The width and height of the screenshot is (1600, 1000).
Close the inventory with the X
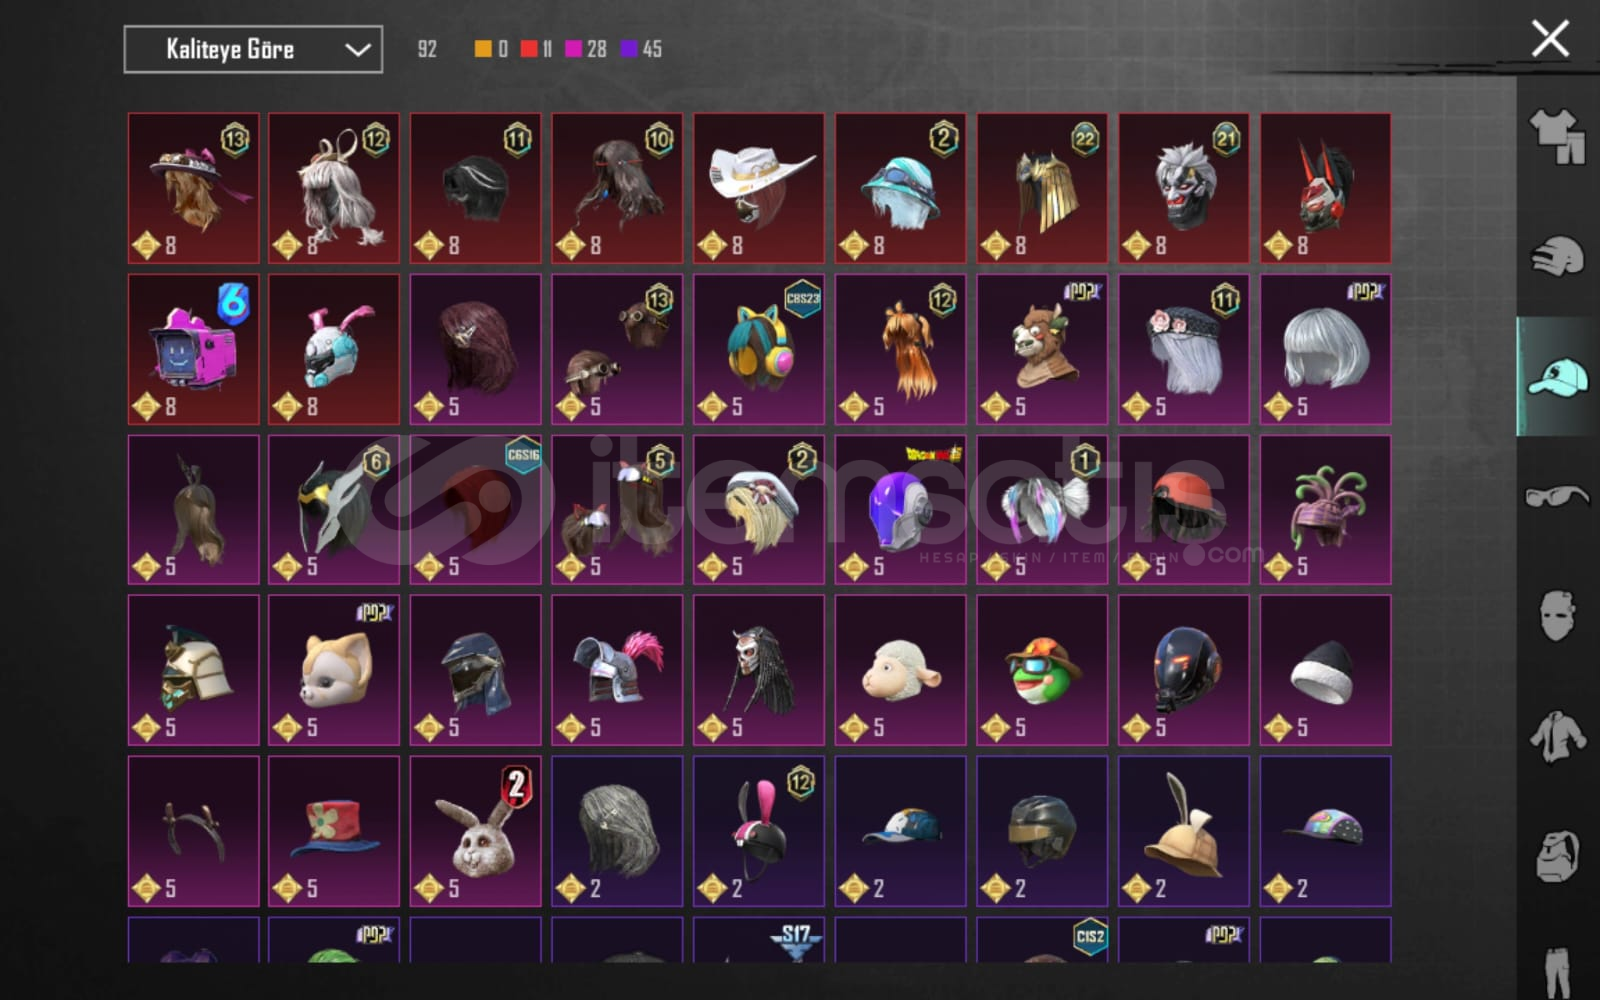coord(1550,39)
